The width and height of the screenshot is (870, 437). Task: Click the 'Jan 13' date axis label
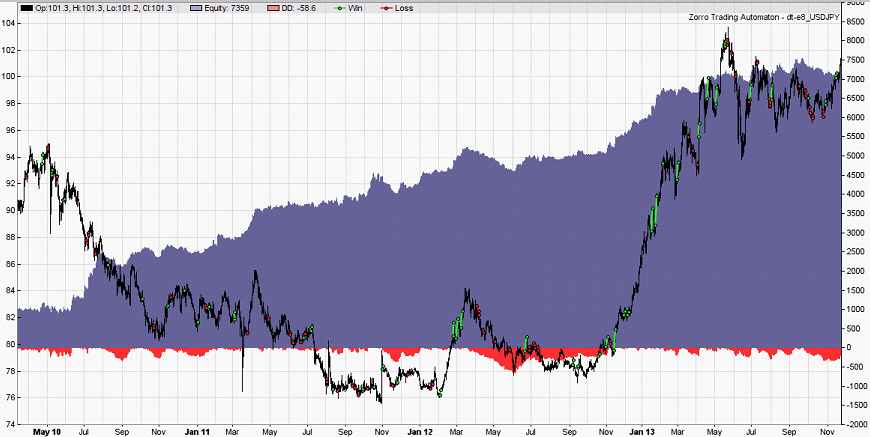point(643,430)
